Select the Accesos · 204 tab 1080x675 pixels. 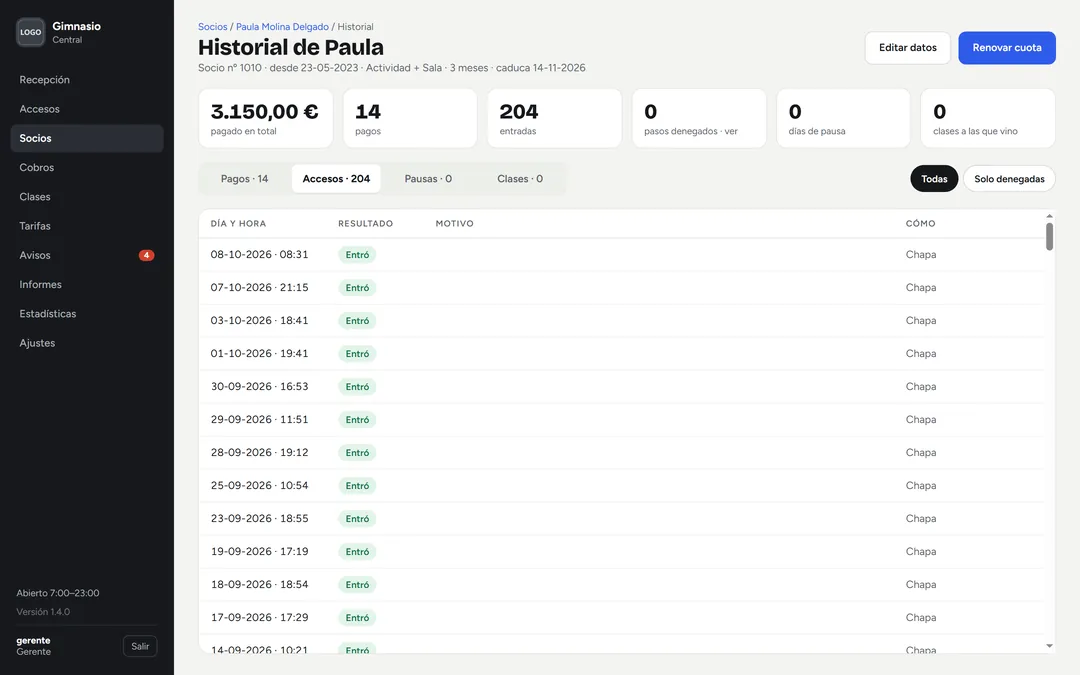point(336,179)
